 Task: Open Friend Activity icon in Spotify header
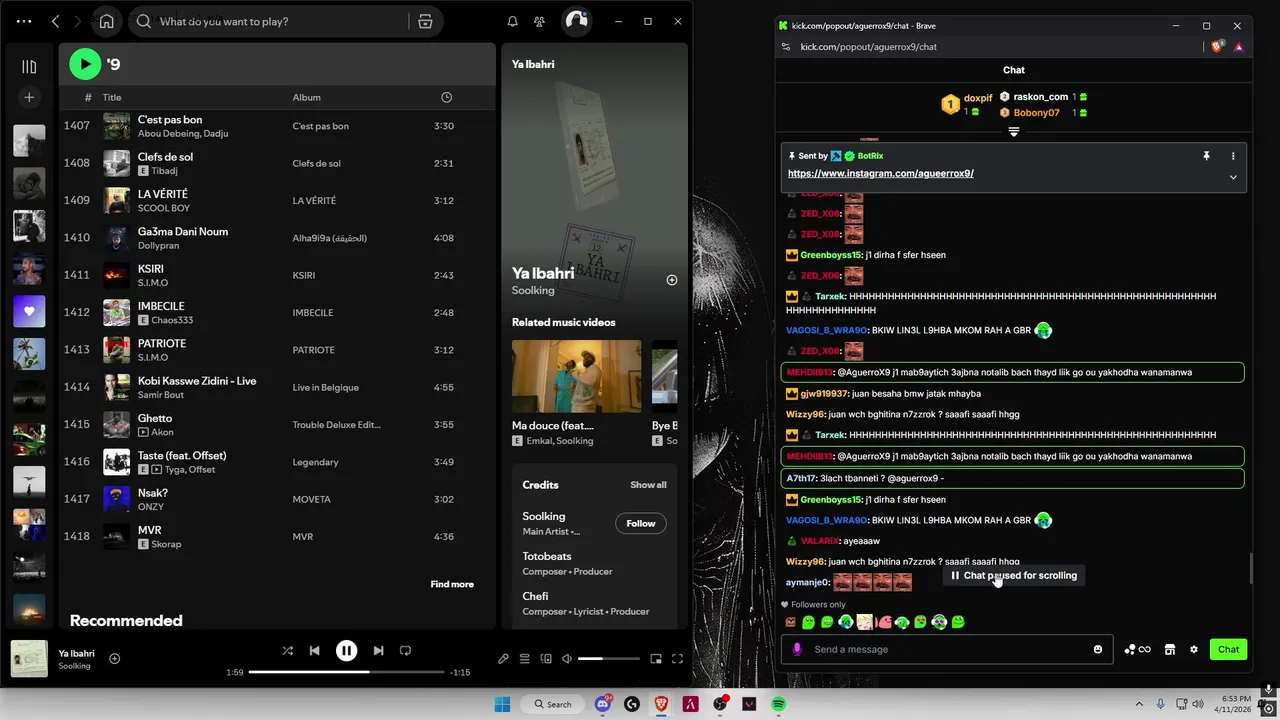(x=540, y=21)
